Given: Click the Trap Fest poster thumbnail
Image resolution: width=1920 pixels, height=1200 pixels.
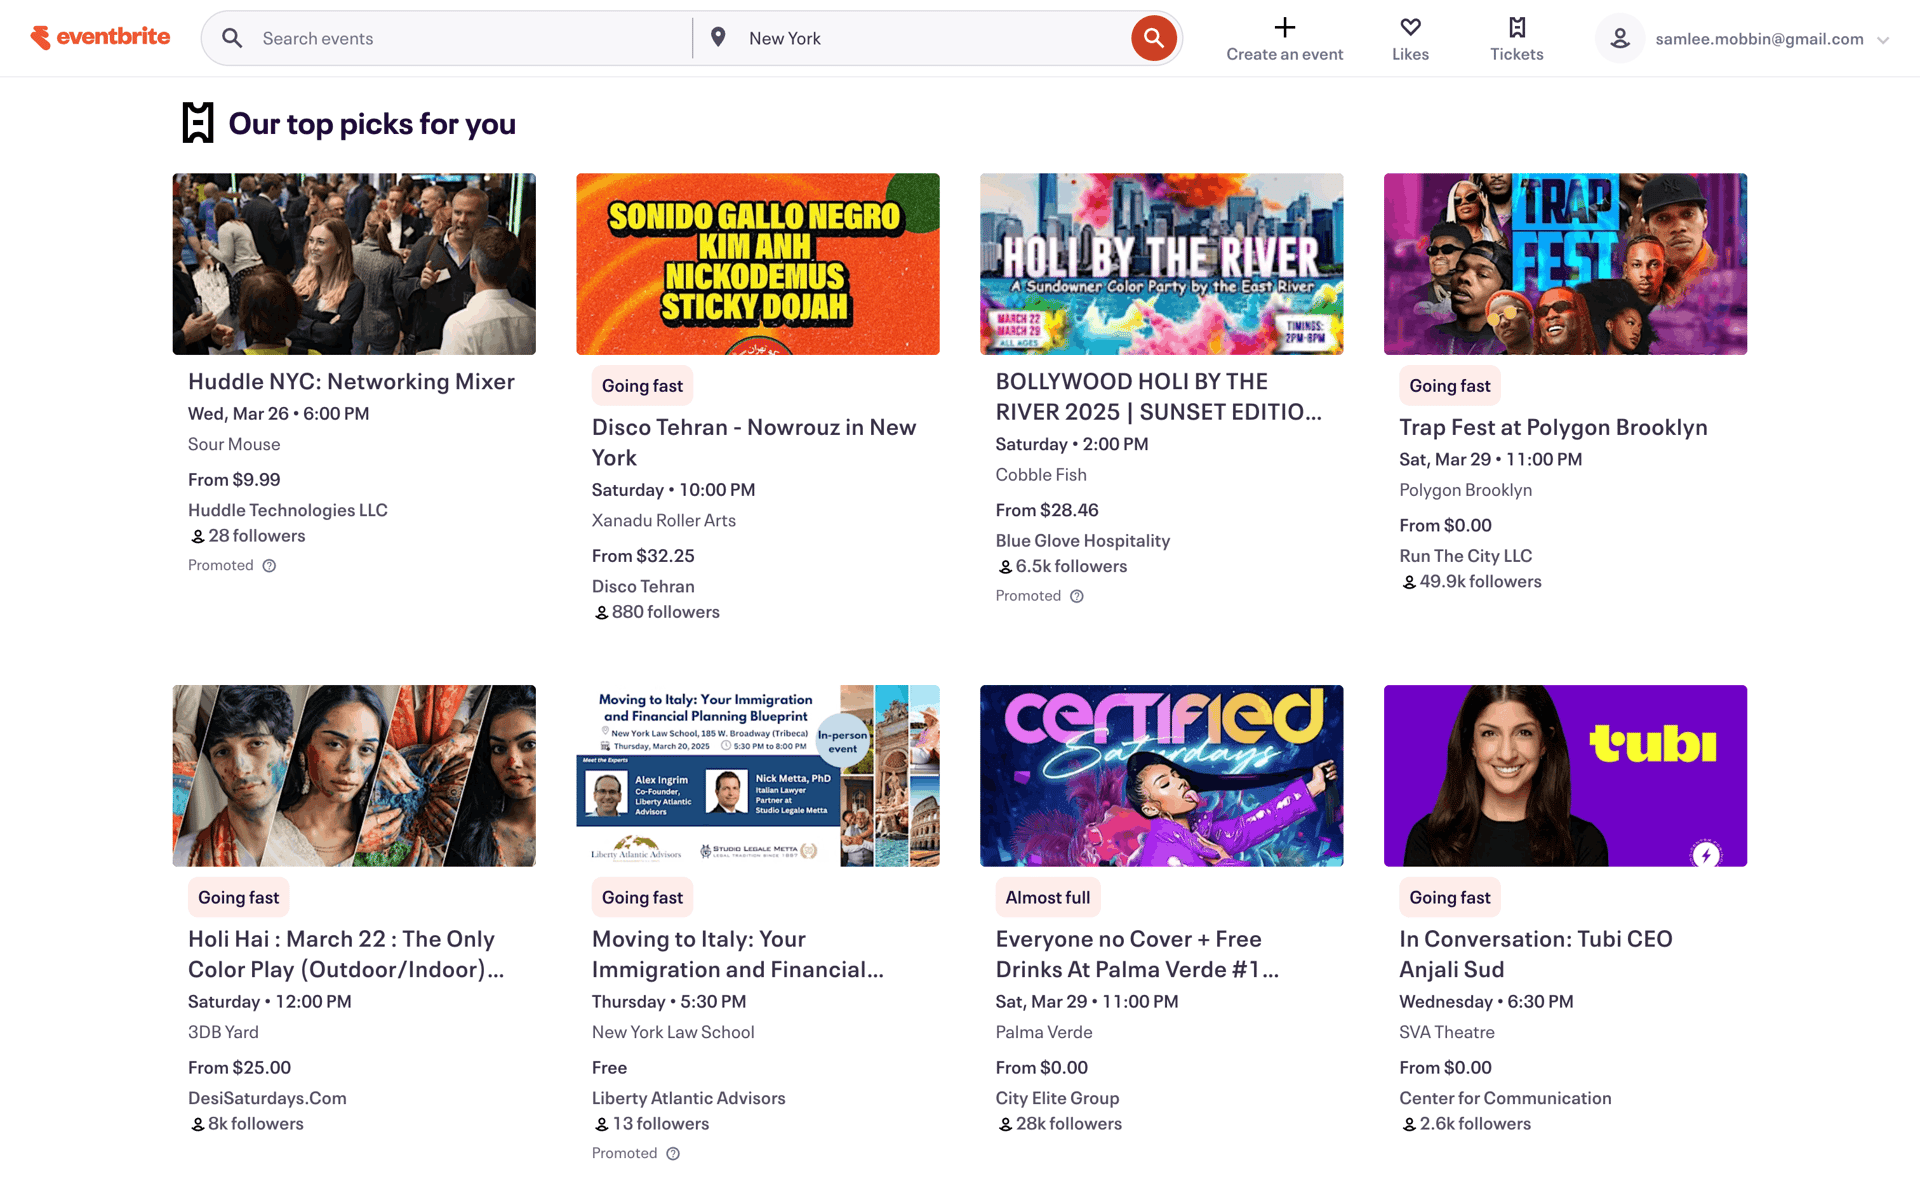Looking at the screenshot, I should [1565, 264].
